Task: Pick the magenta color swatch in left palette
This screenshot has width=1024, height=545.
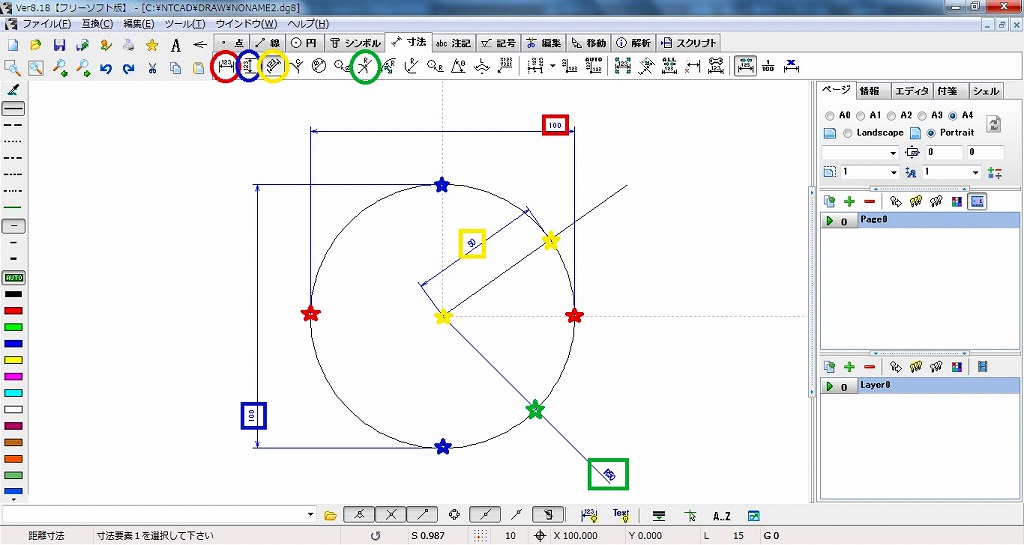Action: point(14,376)
